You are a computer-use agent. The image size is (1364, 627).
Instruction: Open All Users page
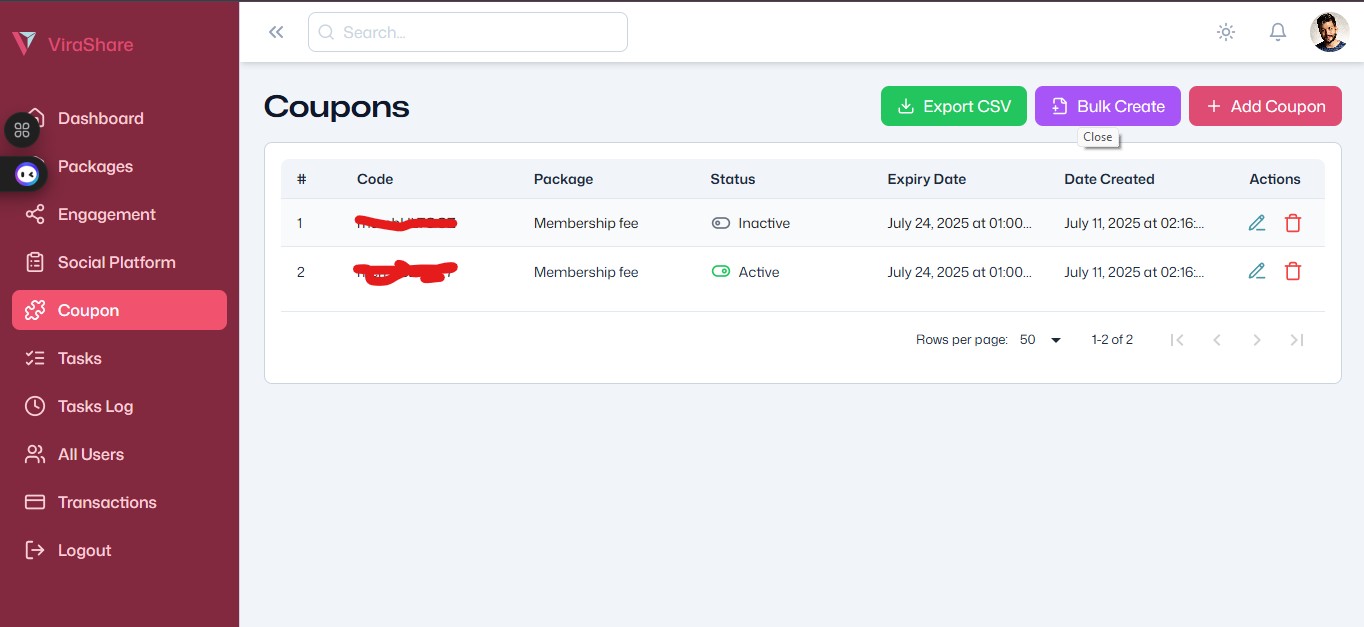point(119,454)
